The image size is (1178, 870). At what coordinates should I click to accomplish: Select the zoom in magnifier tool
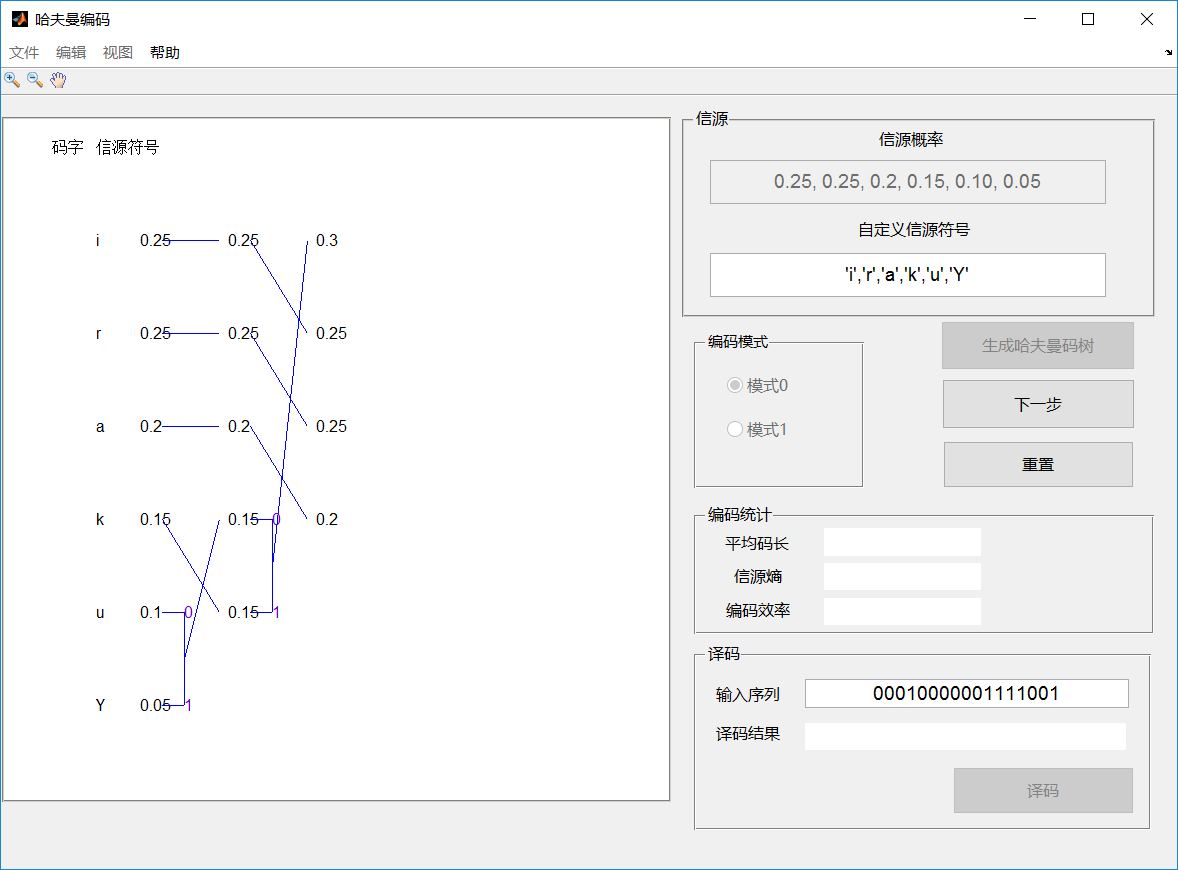point(12,80)
